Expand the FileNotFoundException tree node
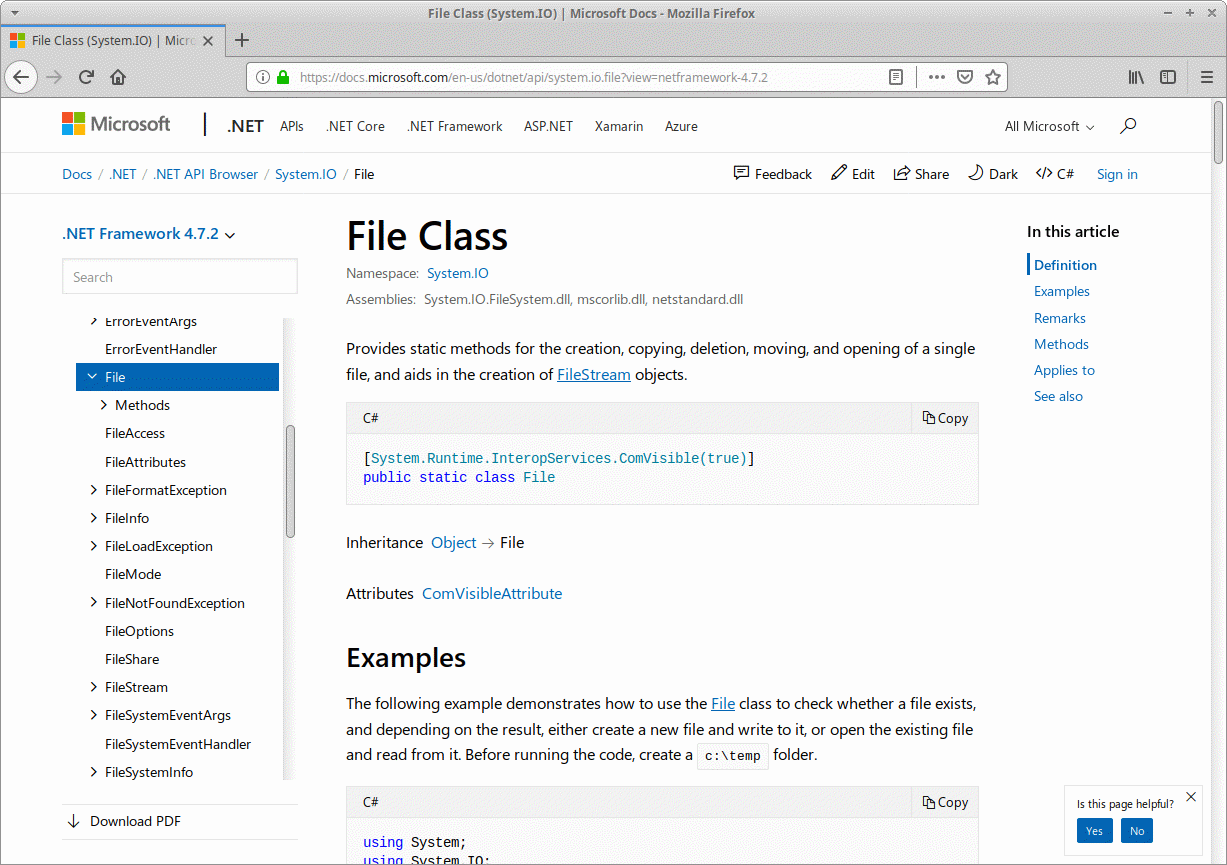The height and width of the screenshot is (865, 1227). (93, 603)
